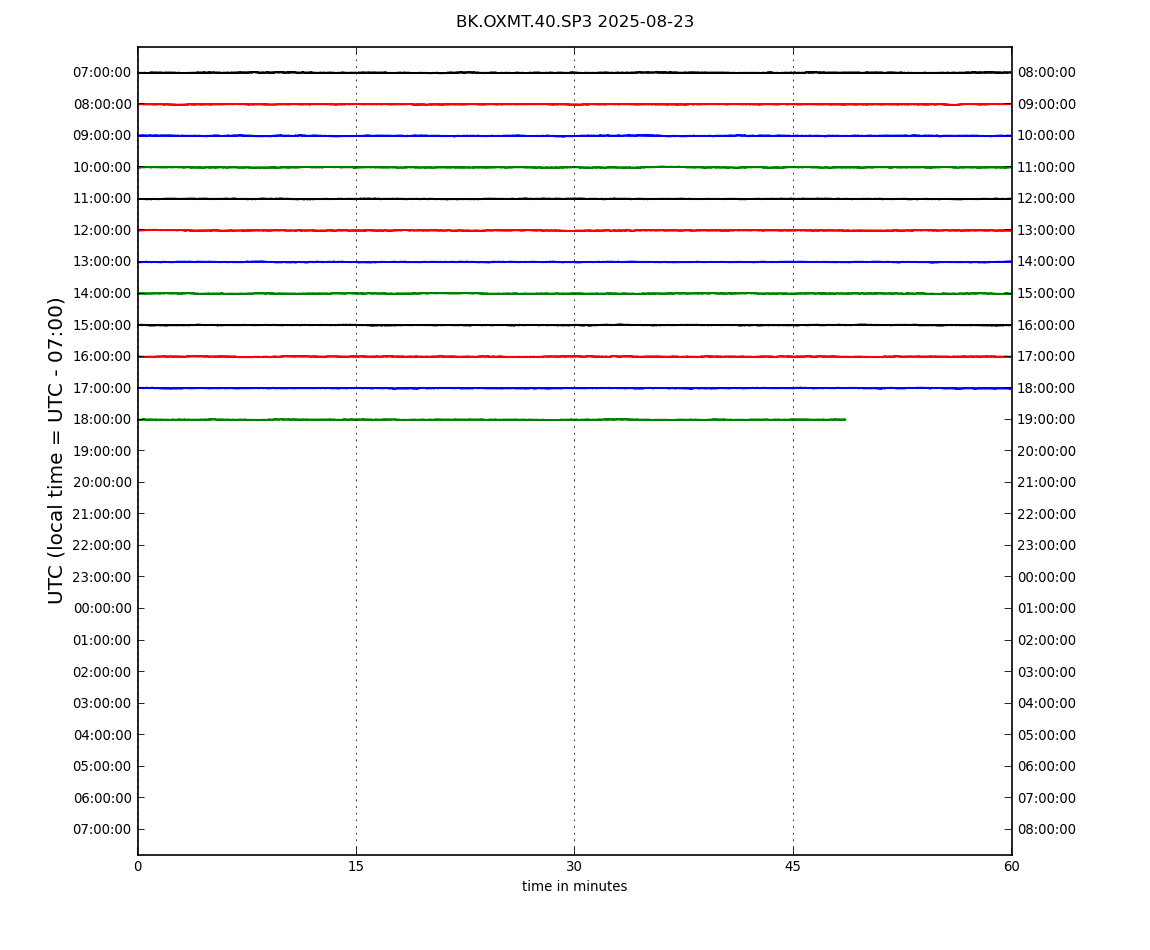Image resolution: width=1150 pixels, height=950 pixels.
Task: Click the left axis label 07:00:00 at top
Action: pyautogui.click(x=102, y=73)
